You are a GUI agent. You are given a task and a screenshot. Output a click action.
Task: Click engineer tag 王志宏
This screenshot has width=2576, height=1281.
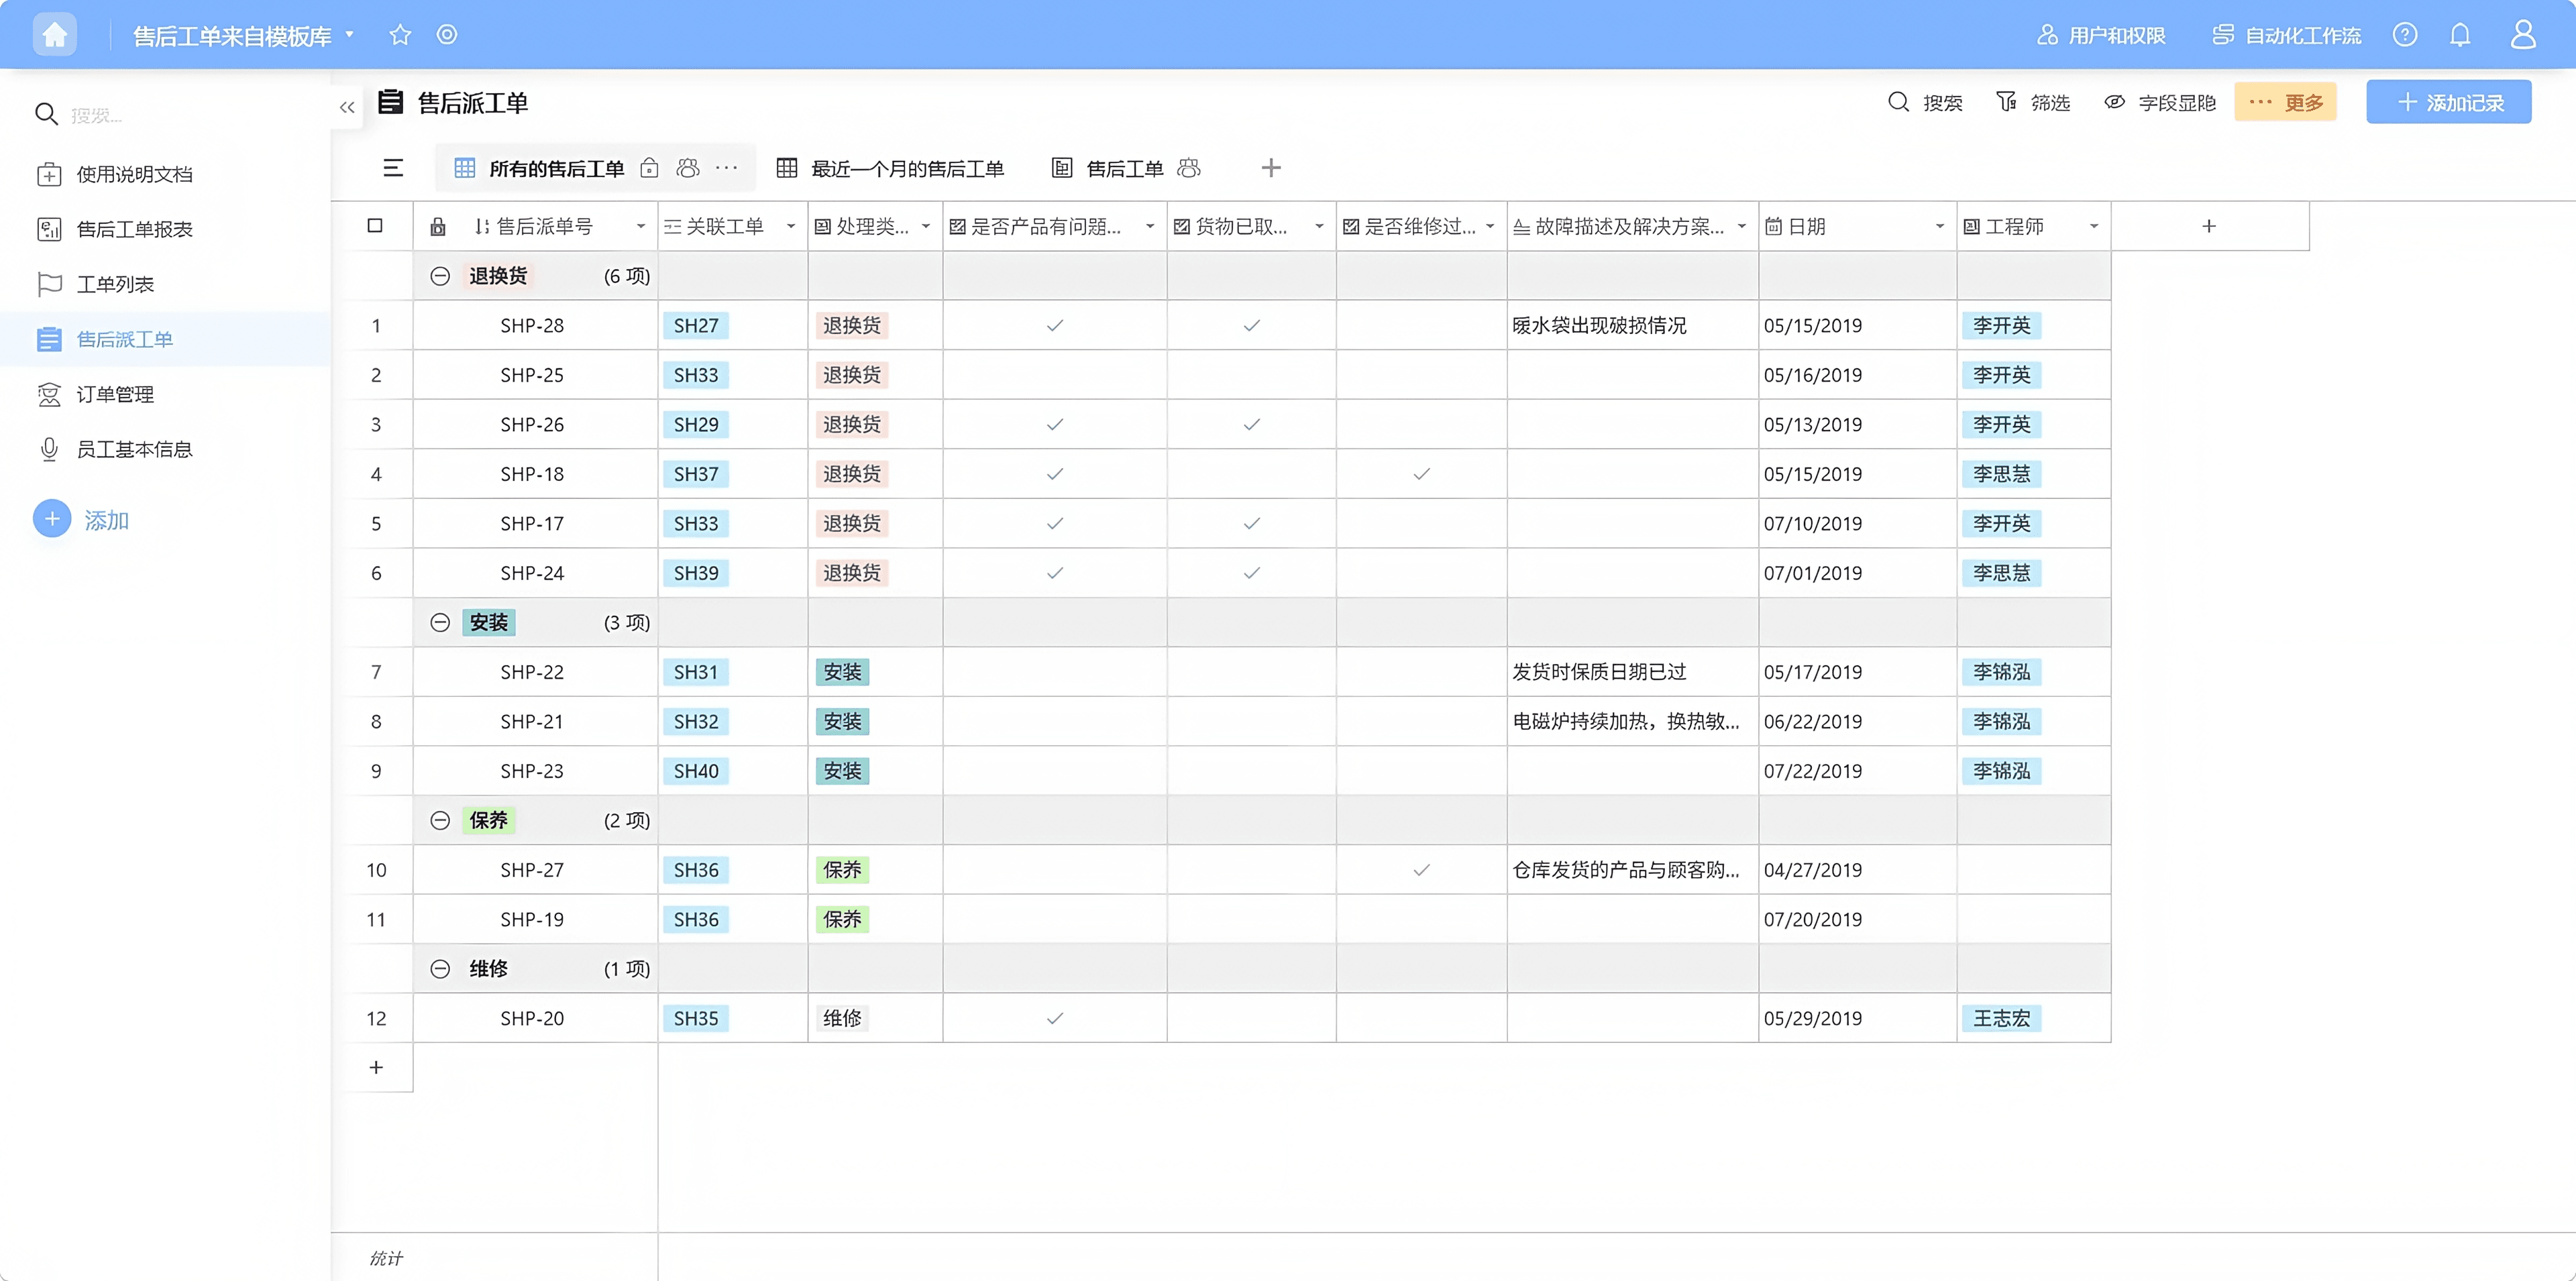[x=2001, y=1018]
